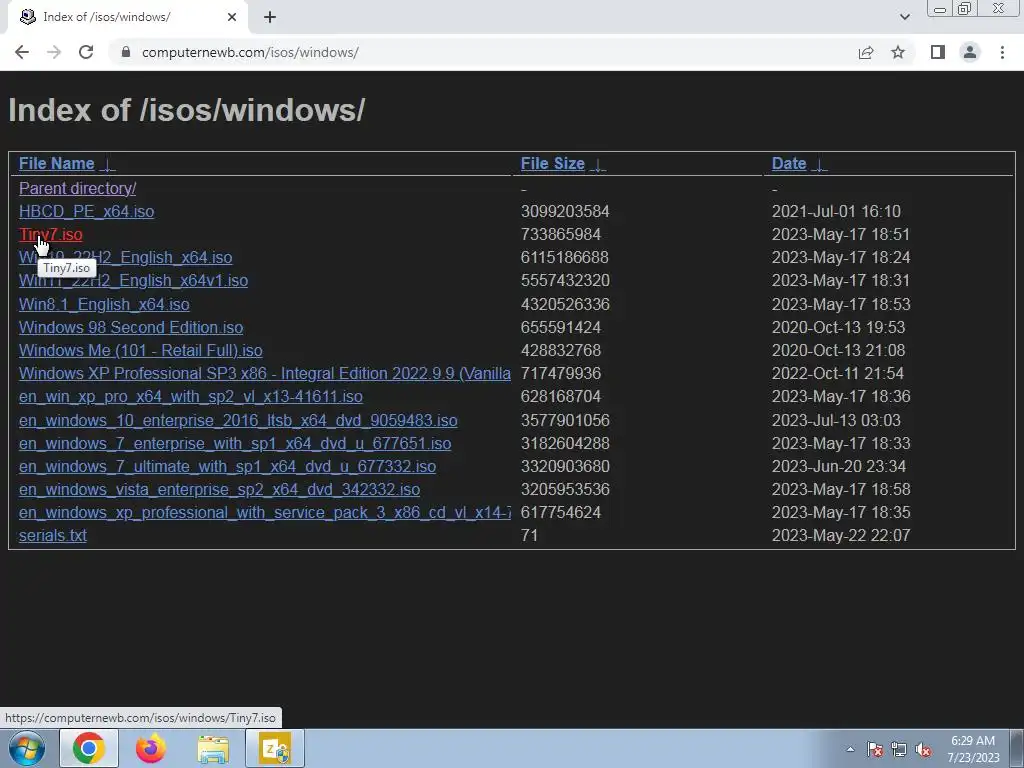The image size is (1024, 768).
Task: Go to Parent directory/ link
Action: [x=78, y=188]
